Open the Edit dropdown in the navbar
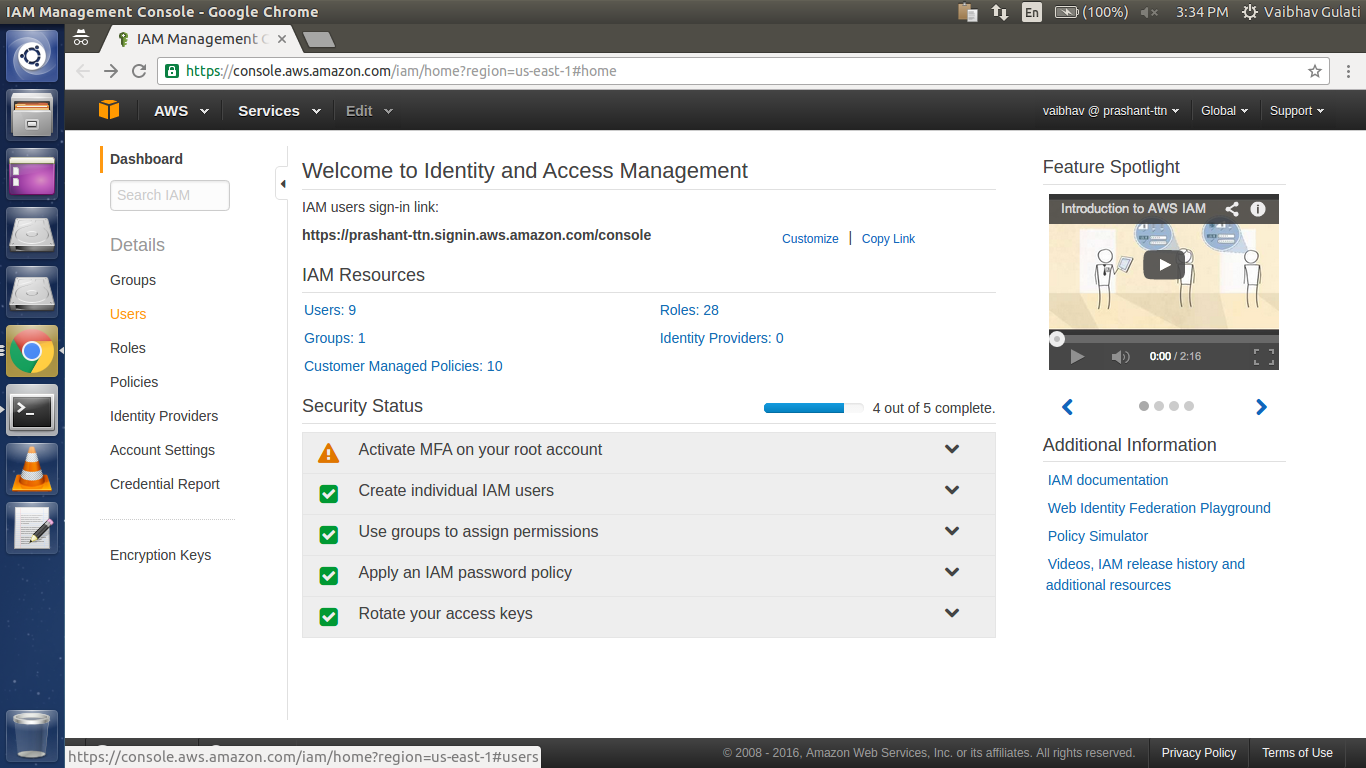Viewport: 1366px width, 768px height. pyautogui.click(x=369, y=111)
